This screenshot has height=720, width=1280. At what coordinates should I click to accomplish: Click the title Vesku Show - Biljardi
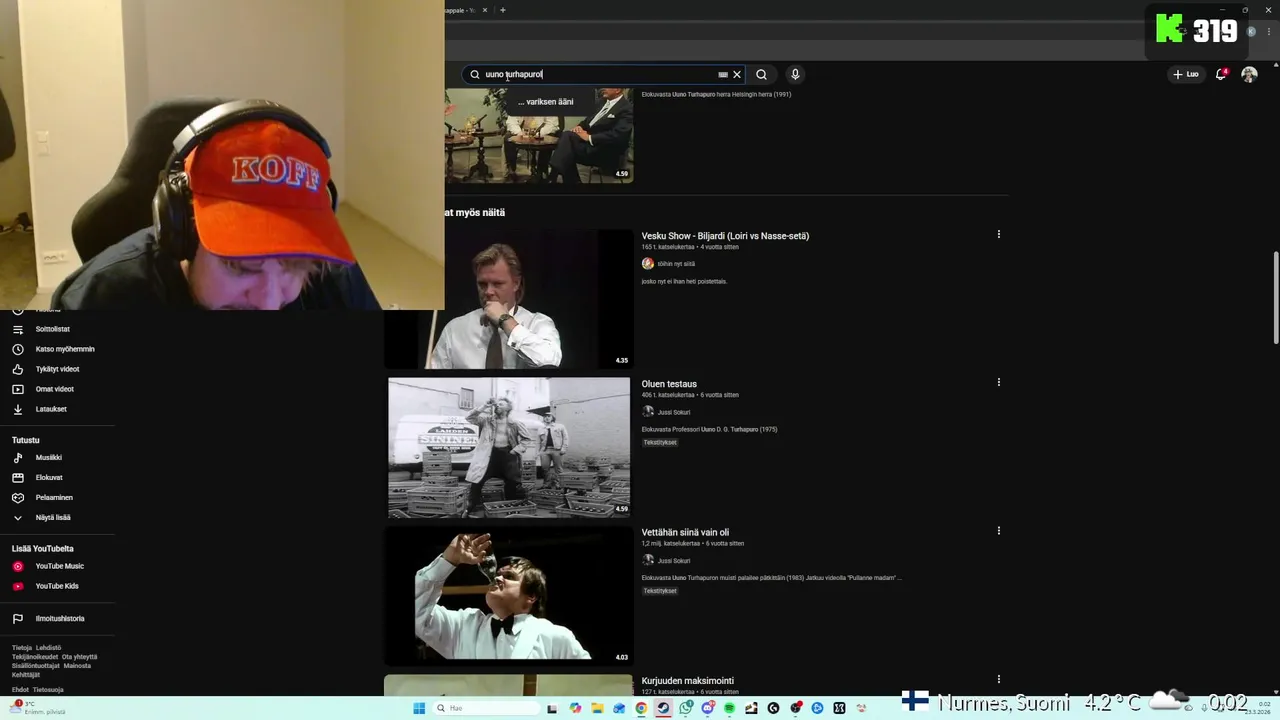point(725,236)
